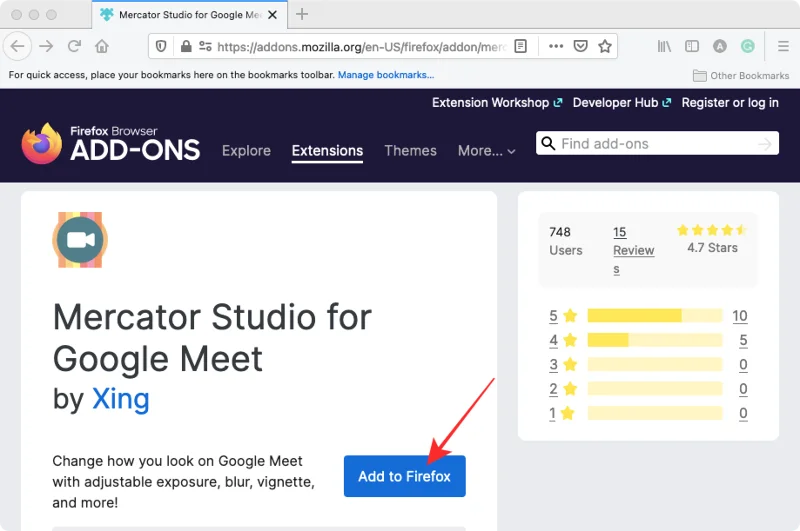Screen dimensions: 800x531
Task: Open page actions three-dot menu
Action: [x=556, y=46]
